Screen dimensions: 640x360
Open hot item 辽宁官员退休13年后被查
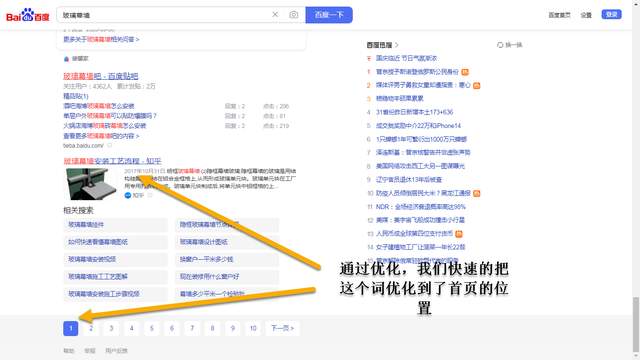[x=409, y=180]
